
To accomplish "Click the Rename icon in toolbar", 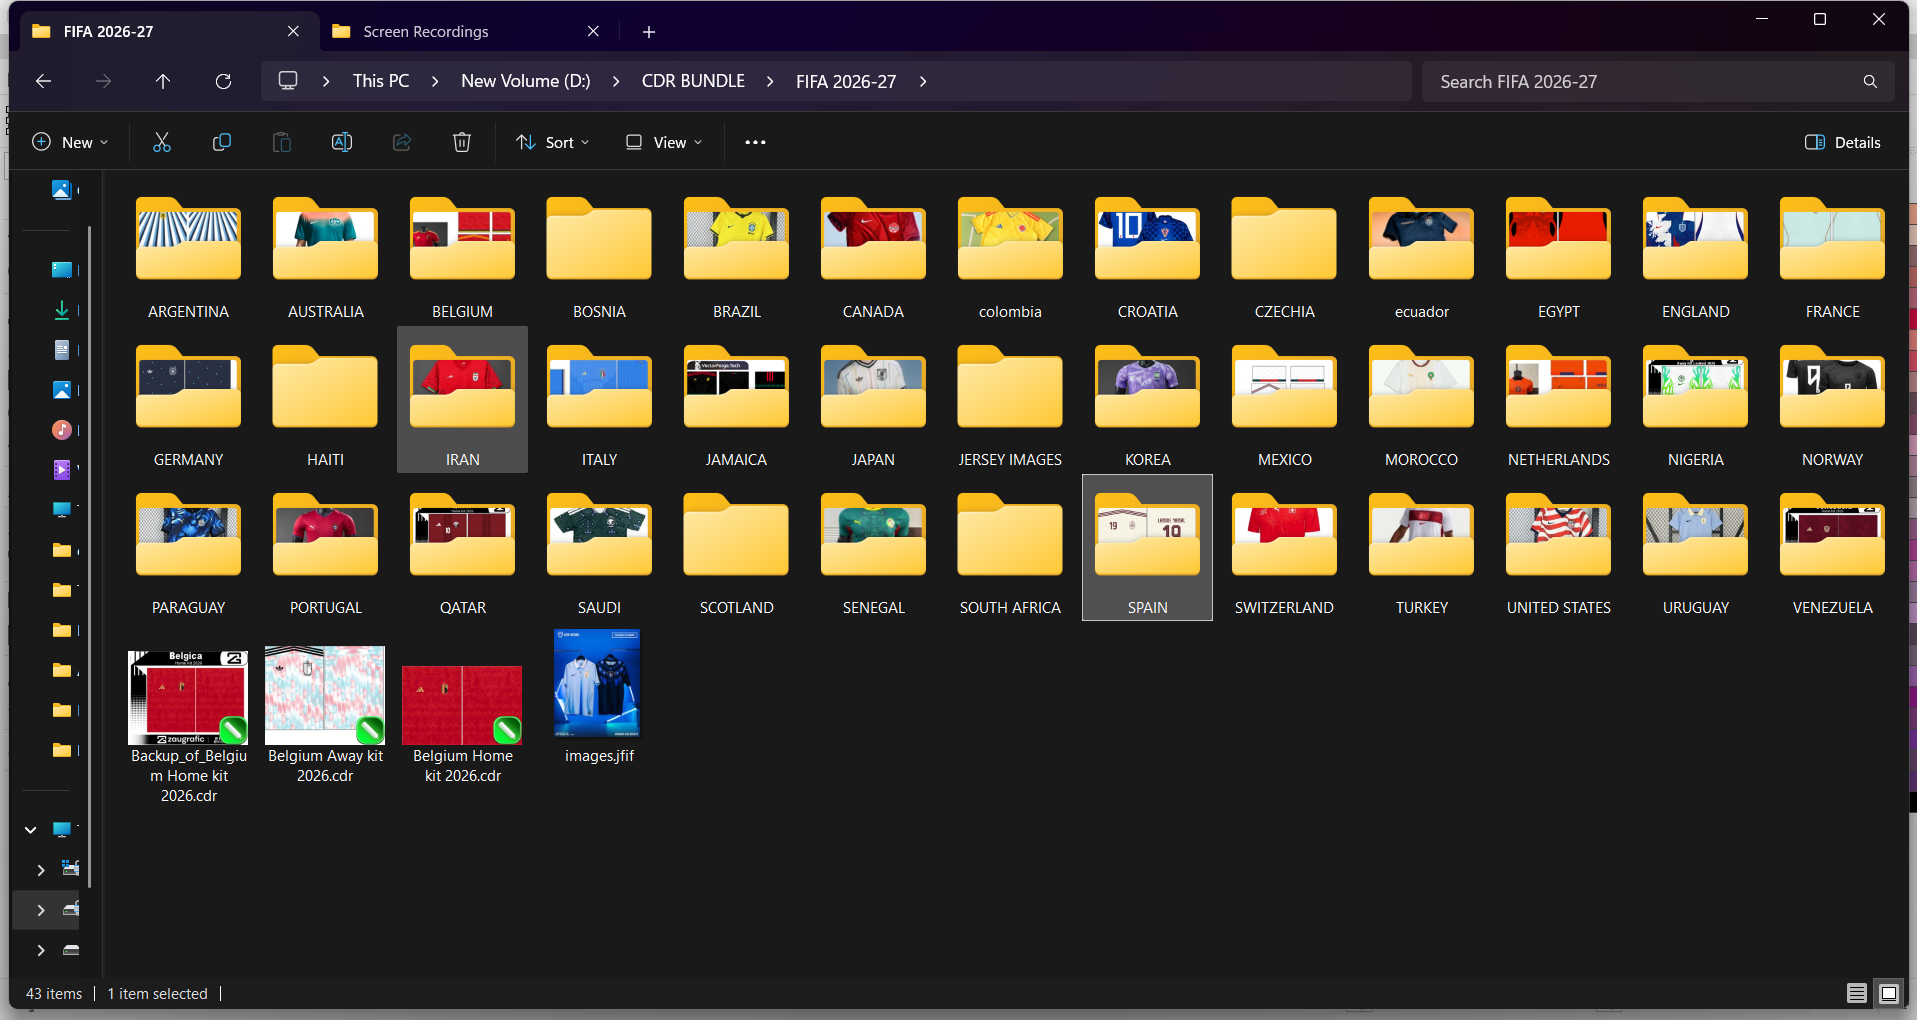I will point(342,142).
